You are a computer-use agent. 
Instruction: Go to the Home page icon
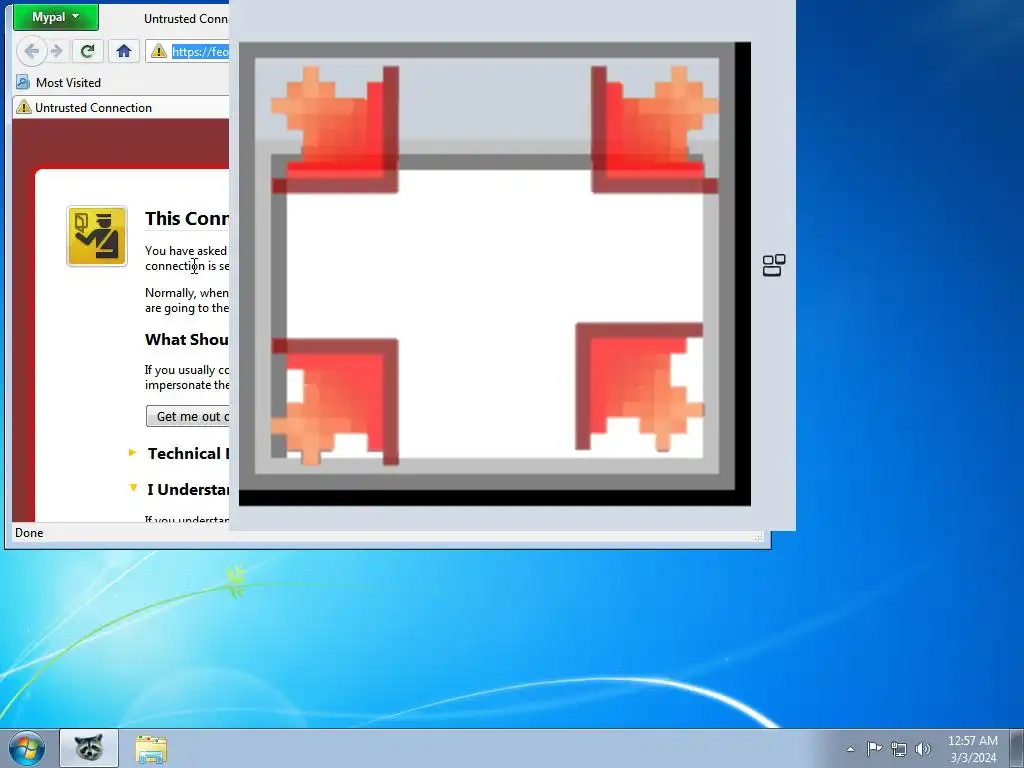[x=123, y=51]
